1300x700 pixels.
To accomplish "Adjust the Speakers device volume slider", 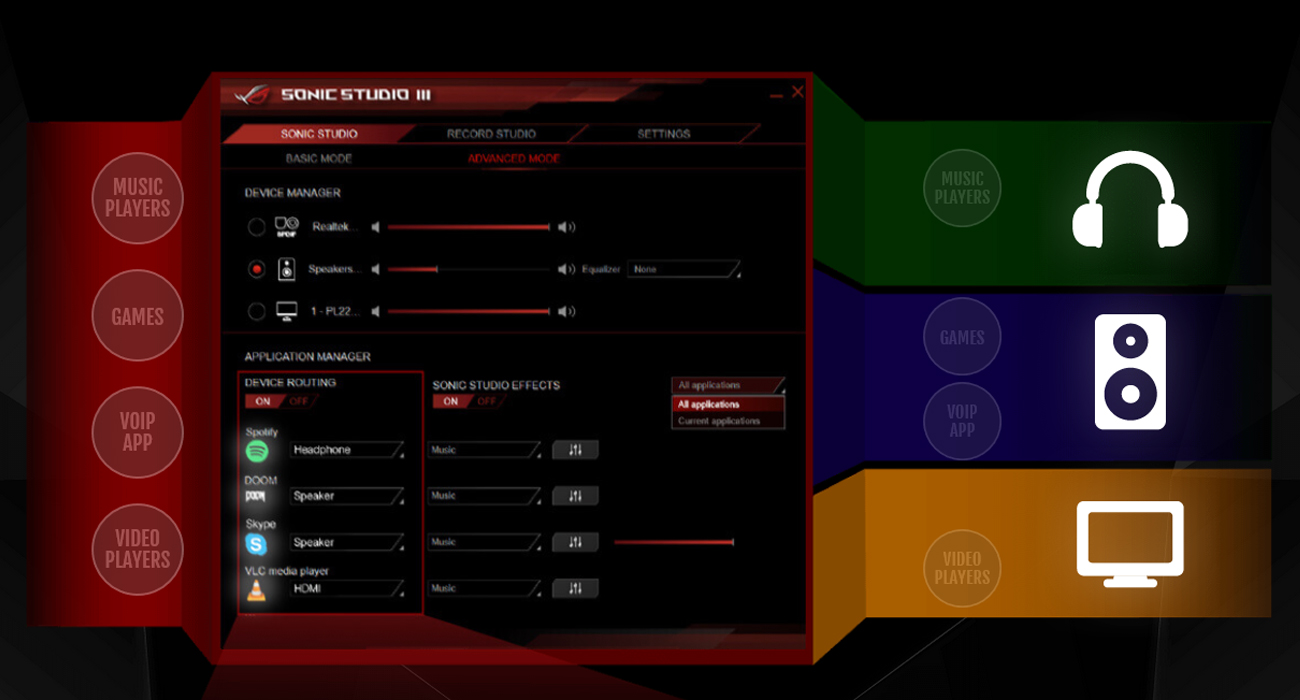I will pos(469,269).
